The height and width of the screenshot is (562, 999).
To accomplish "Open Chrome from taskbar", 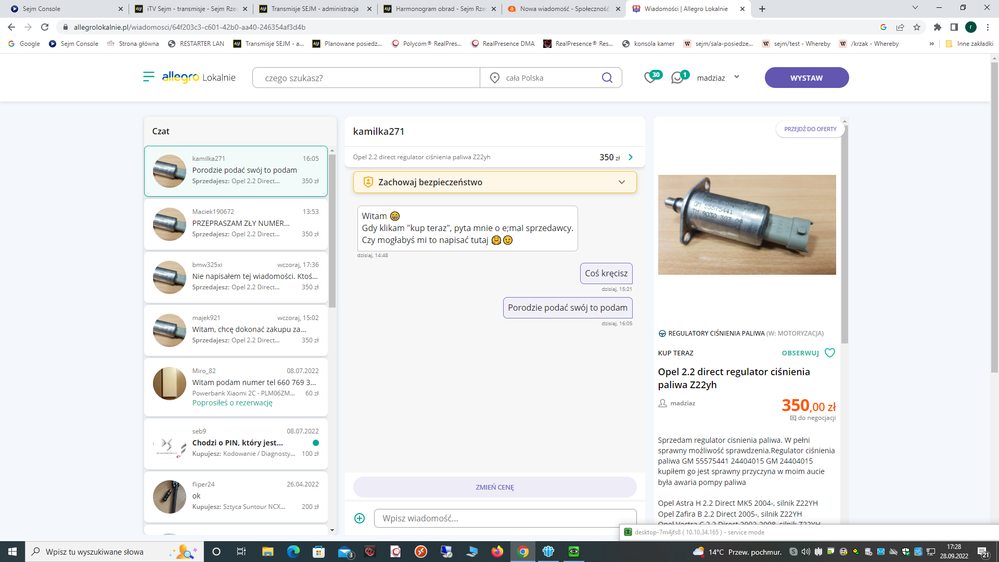I will coord(522,552).
